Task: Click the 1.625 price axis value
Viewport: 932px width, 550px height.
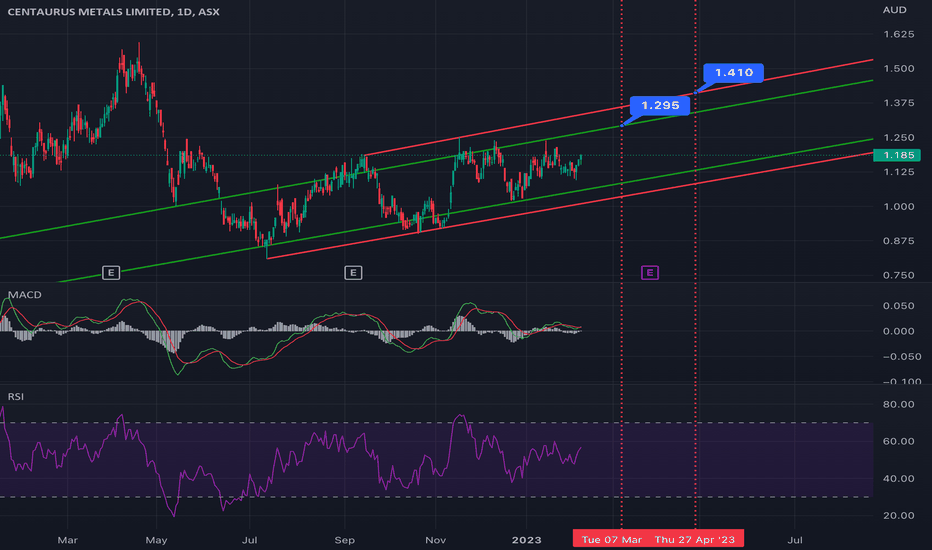Action: pyautogui.click(x=899, y=34)
